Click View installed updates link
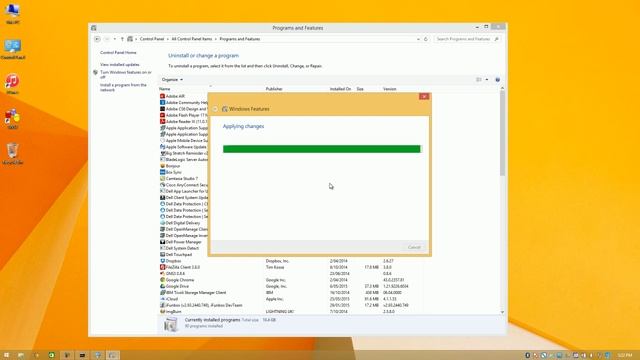This screenshot has width=640, height=360. 120,64
